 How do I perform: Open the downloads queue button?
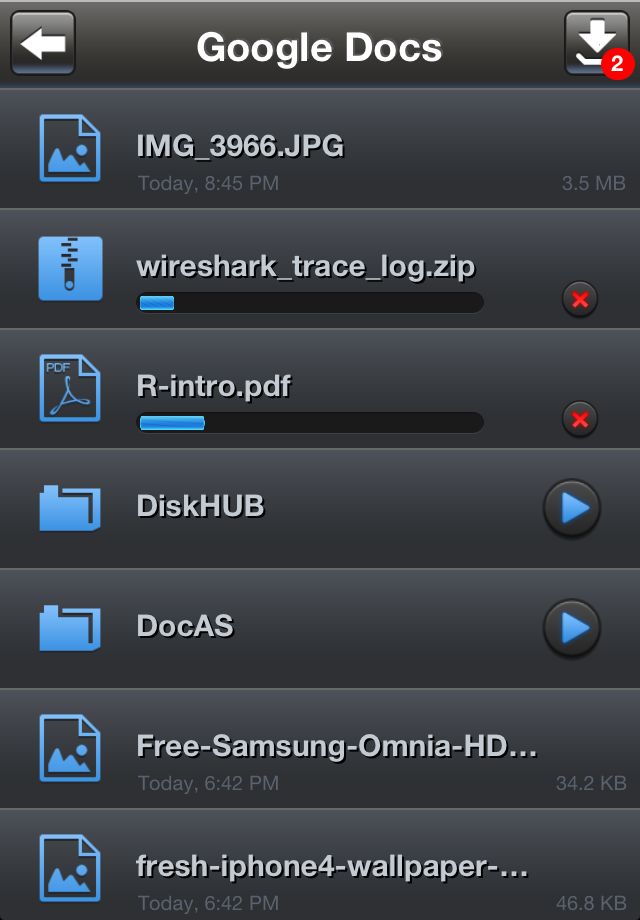coord(596,43)
